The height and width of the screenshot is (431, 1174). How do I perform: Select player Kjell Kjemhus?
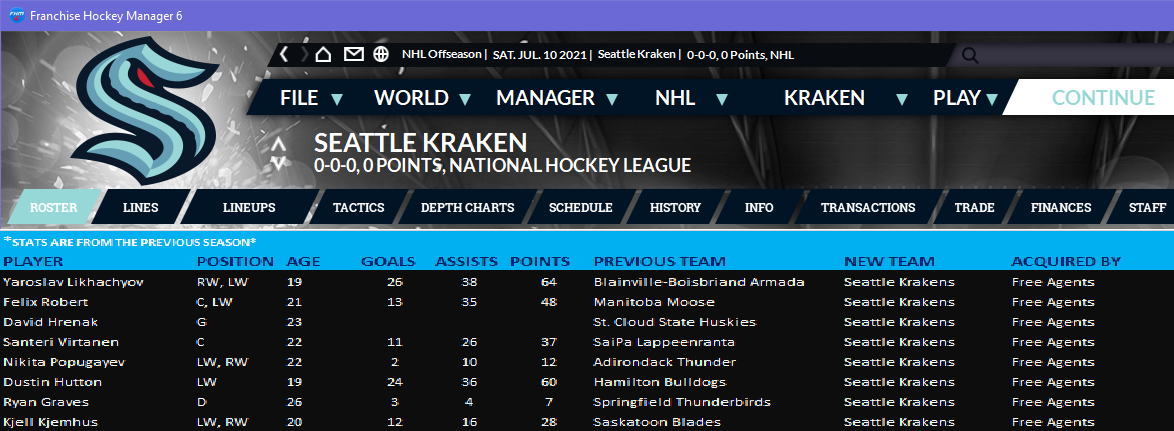[x=49, y=422]
